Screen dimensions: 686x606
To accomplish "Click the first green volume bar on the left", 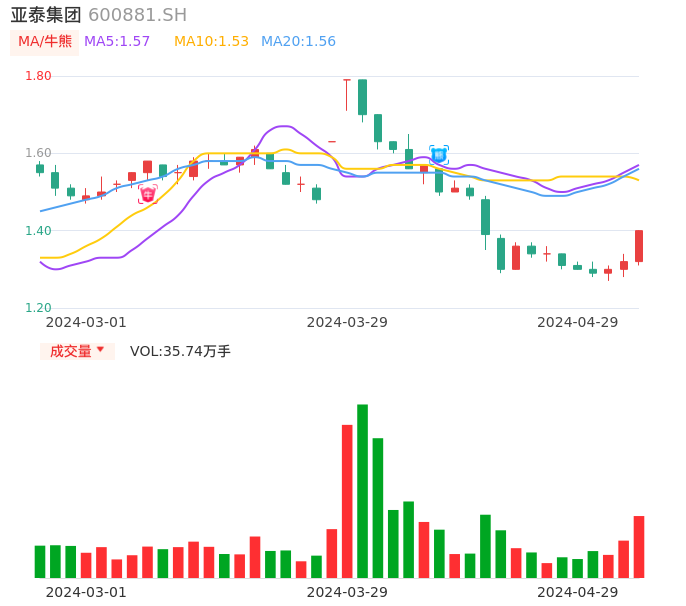I will click(40, 561).
